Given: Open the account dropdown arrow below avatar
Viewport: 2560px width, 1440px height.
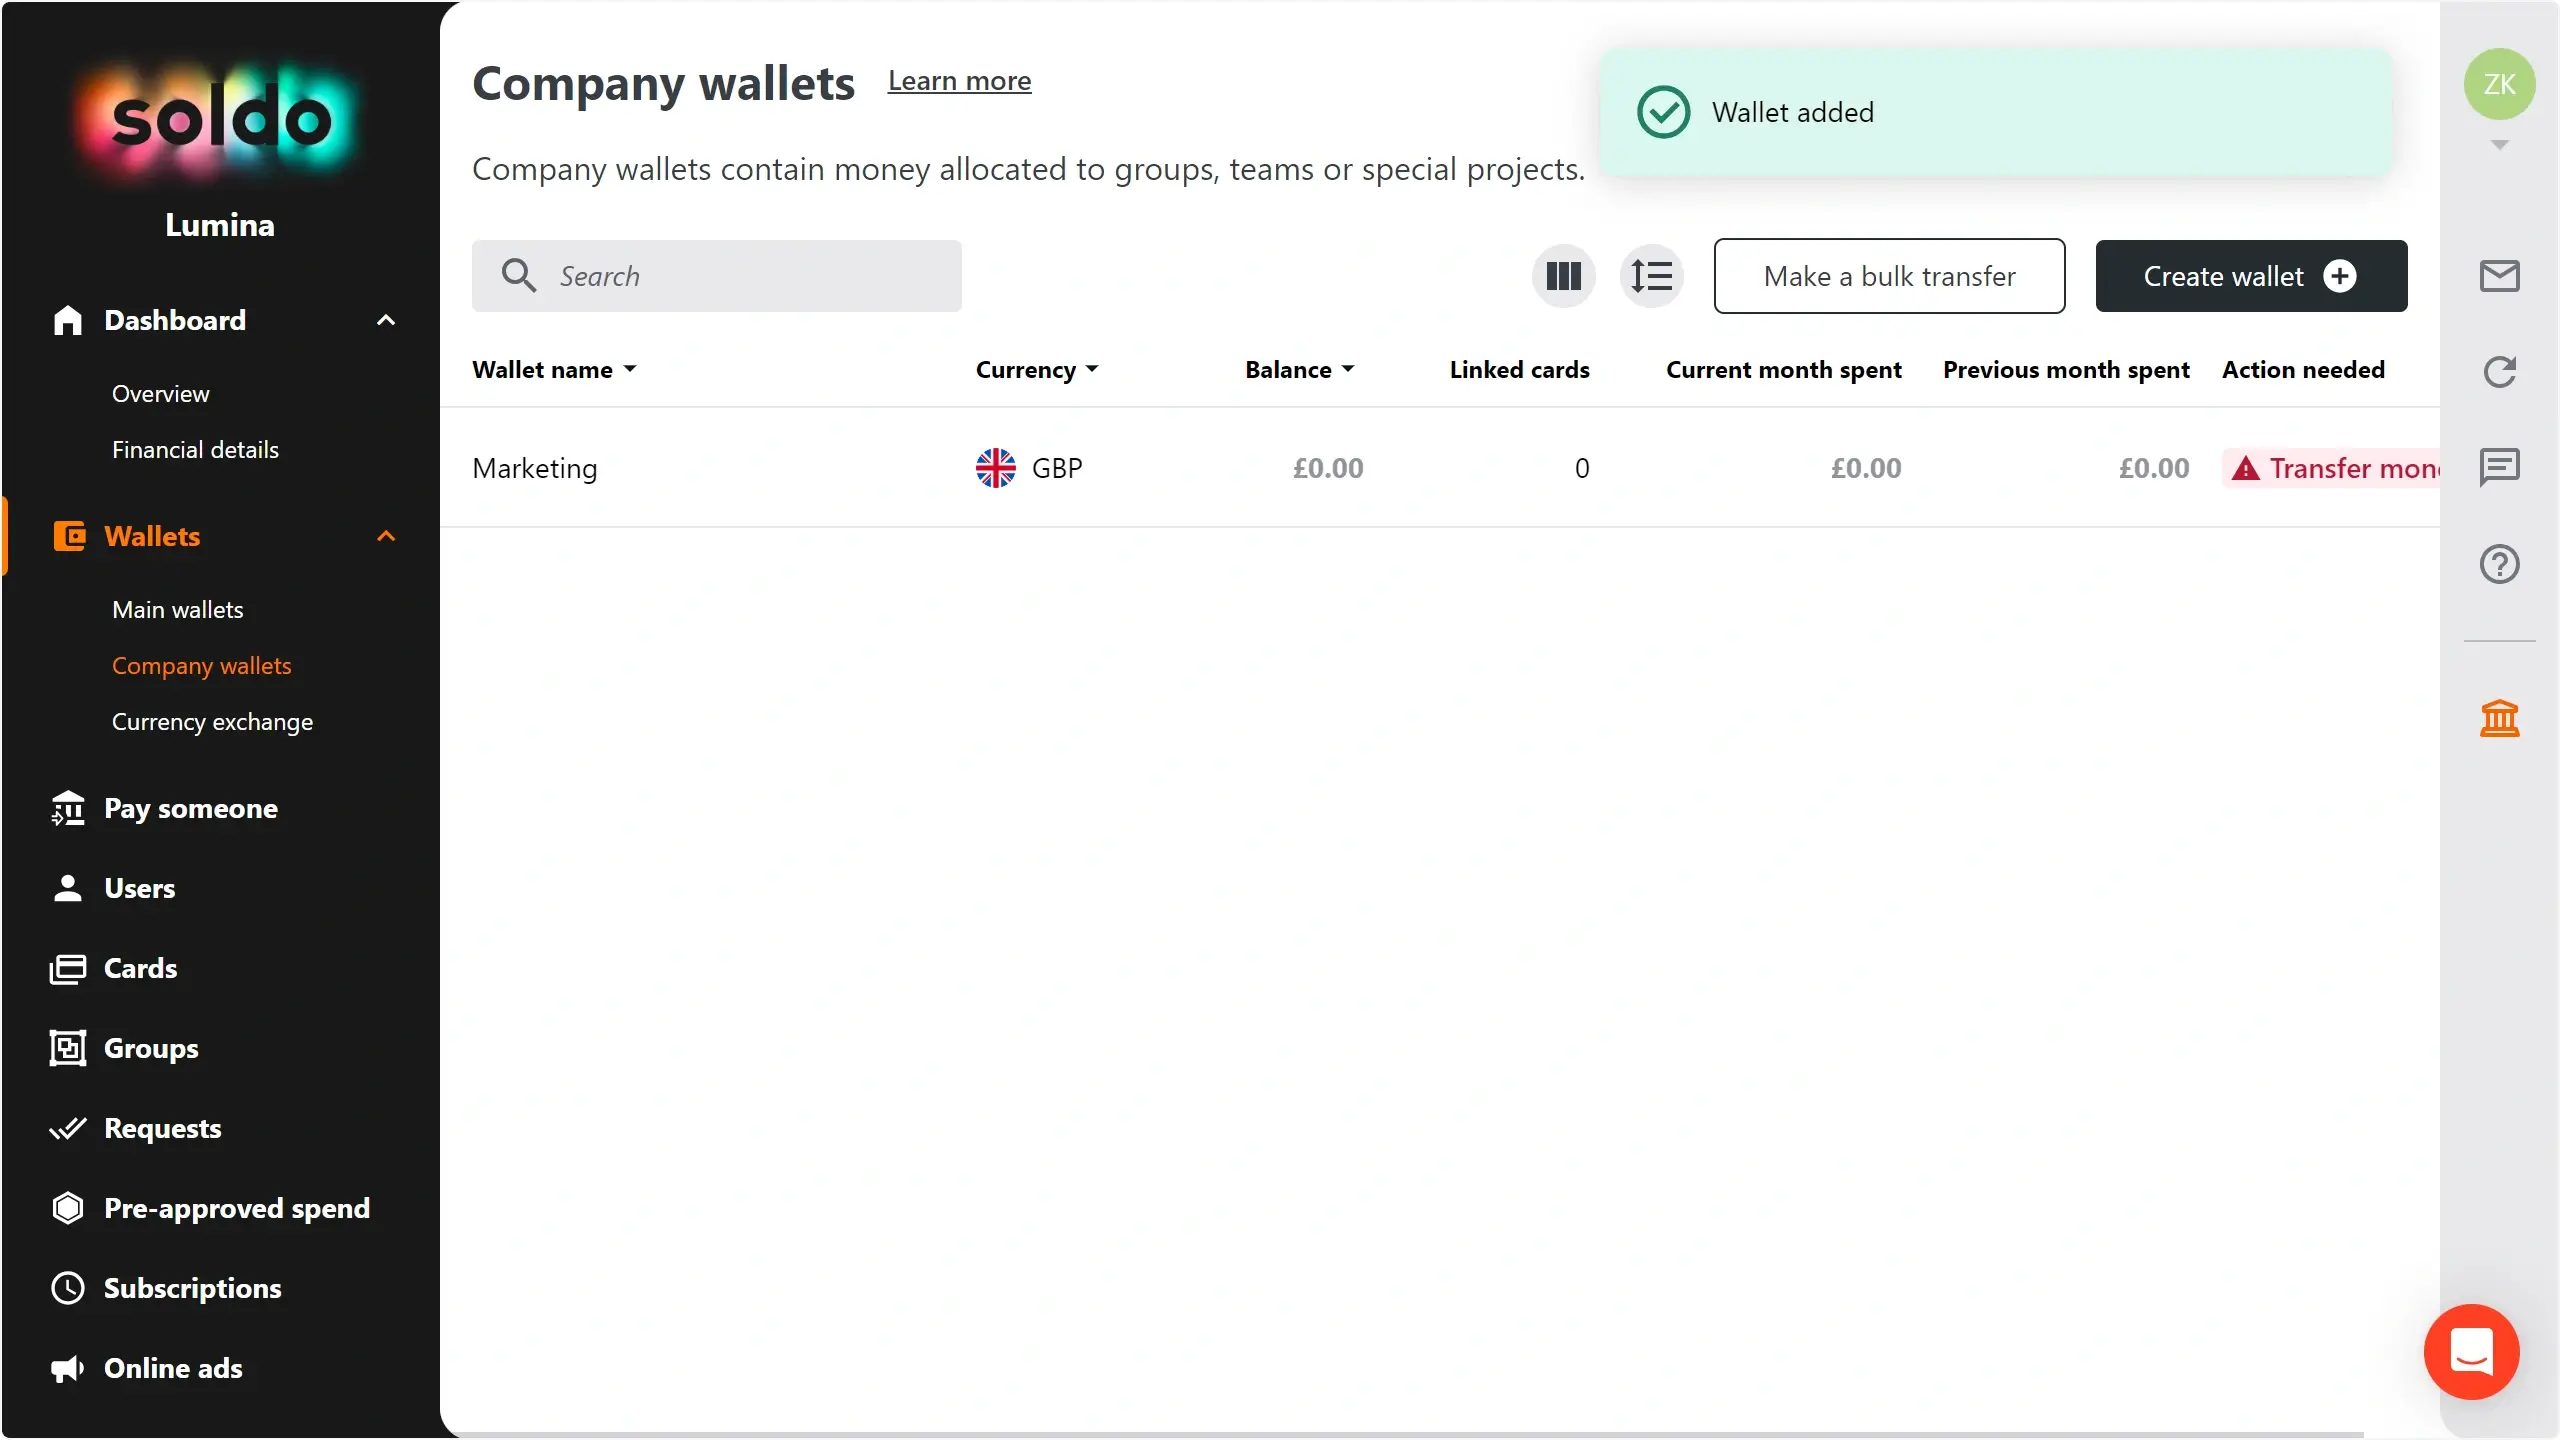Looking at the screenshot, I should [x=2499, y=145].
